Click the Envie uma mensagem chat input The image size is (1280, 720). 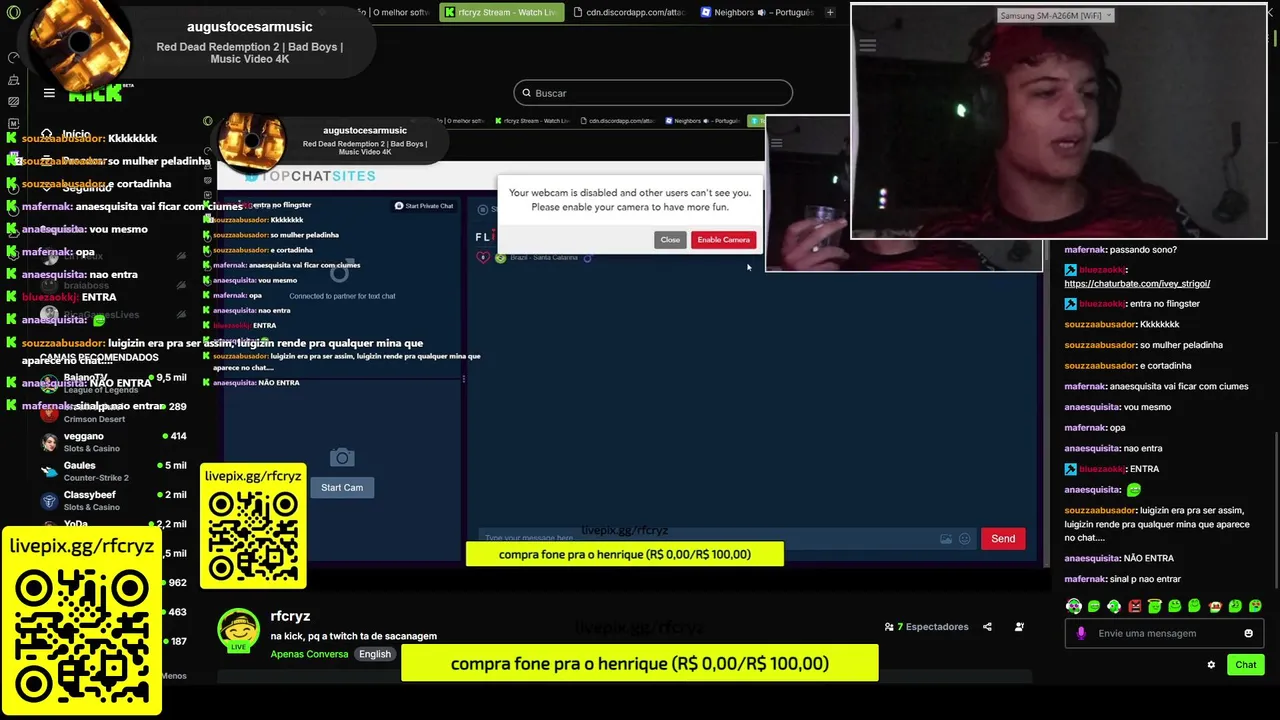coord(1166,633)
